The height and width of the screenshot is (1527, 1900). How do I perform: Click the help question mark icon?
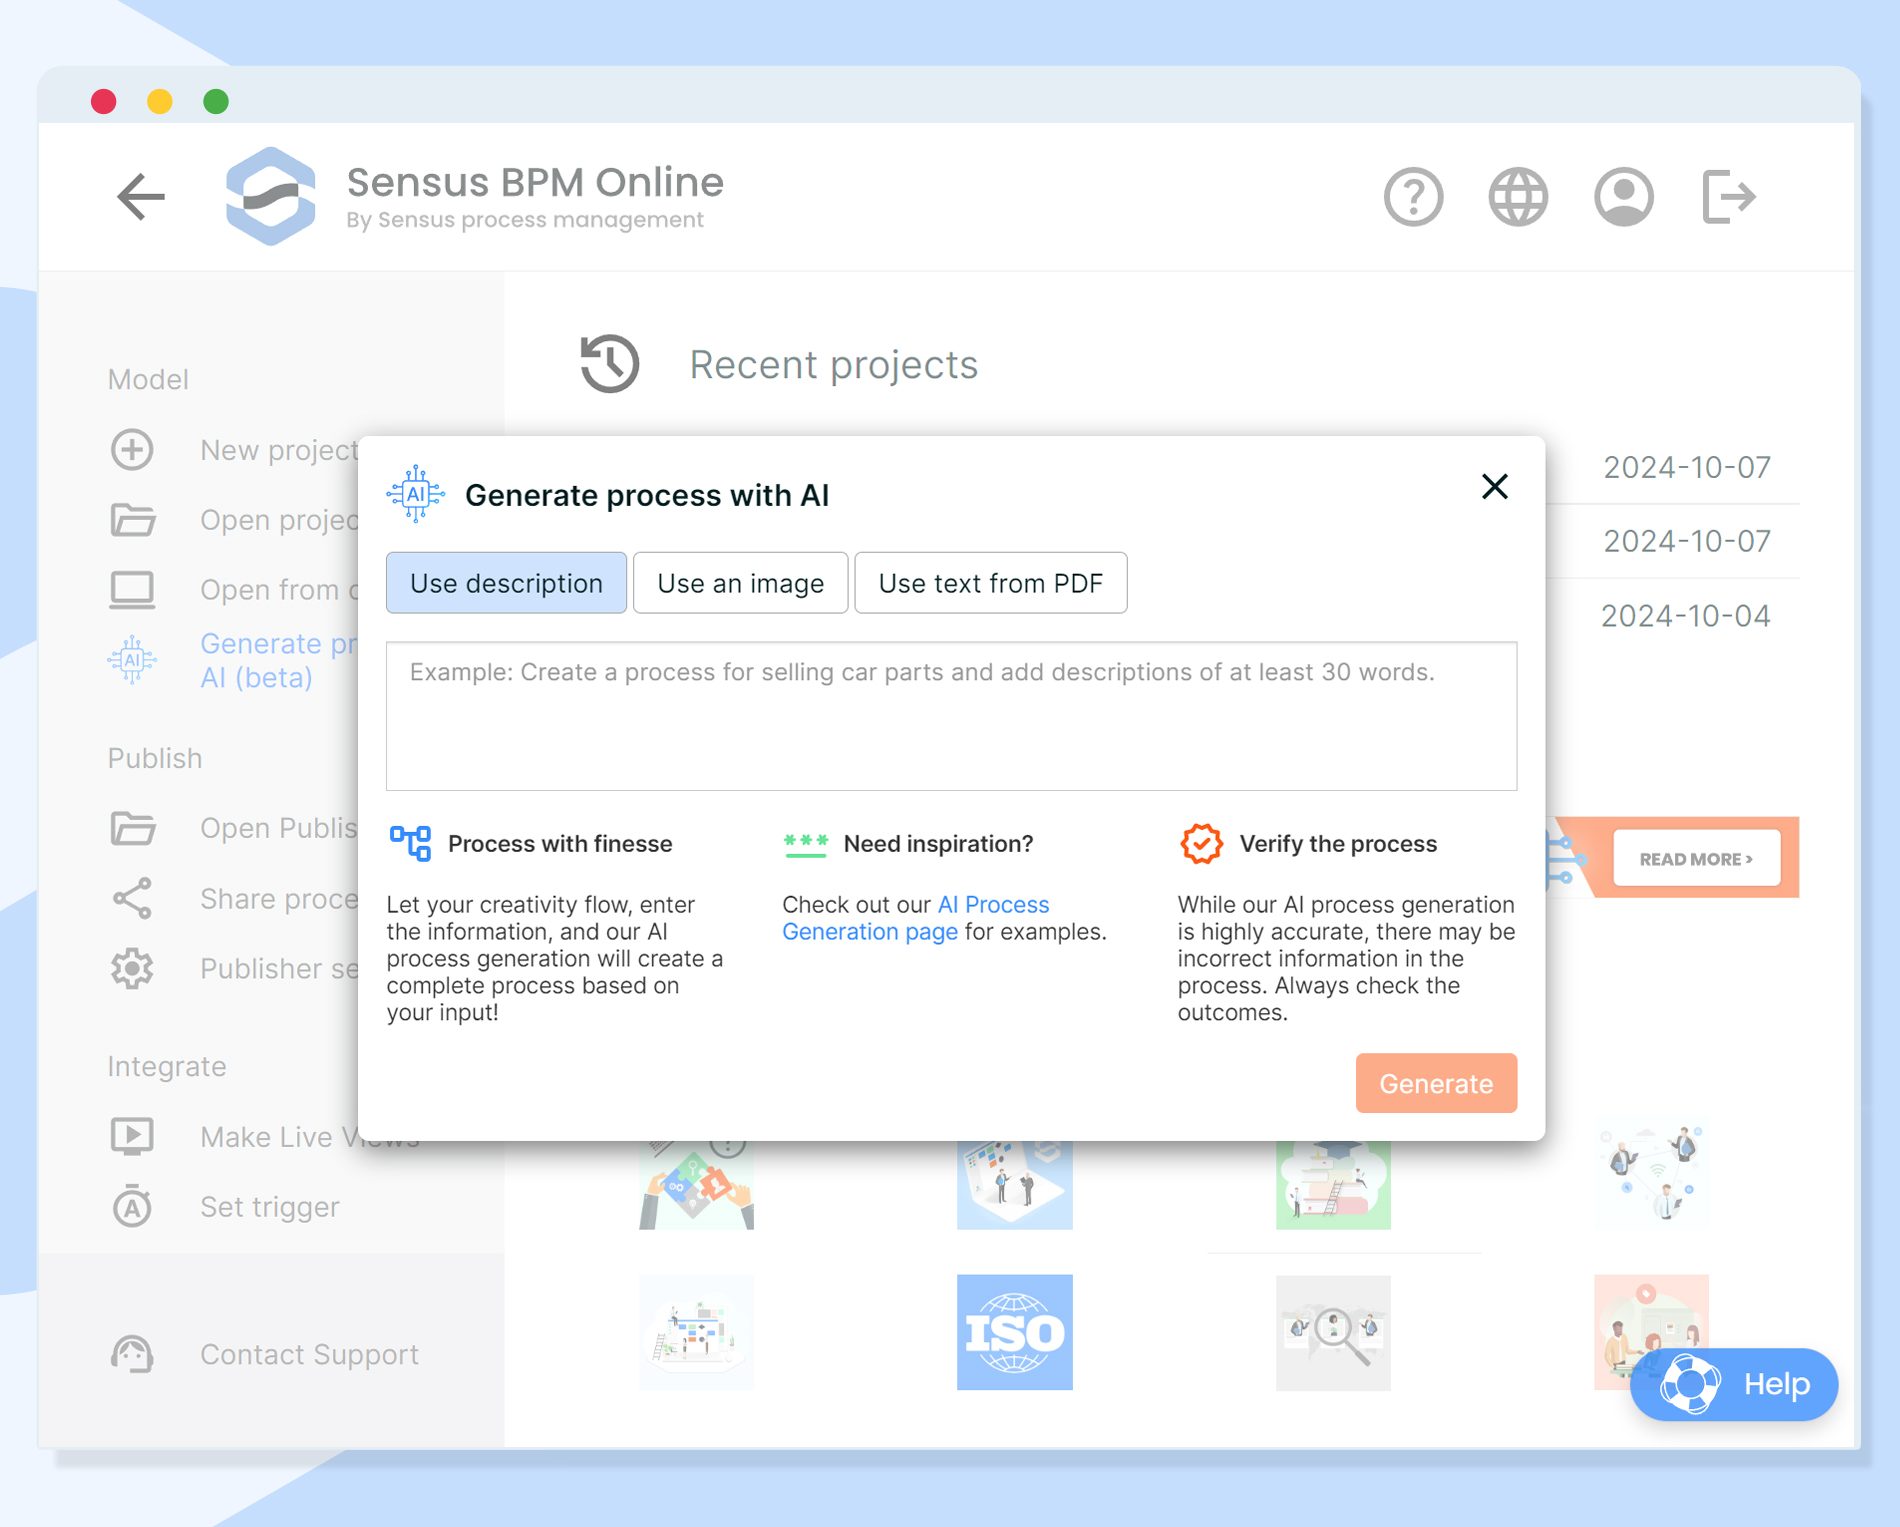coord(1413,197)
